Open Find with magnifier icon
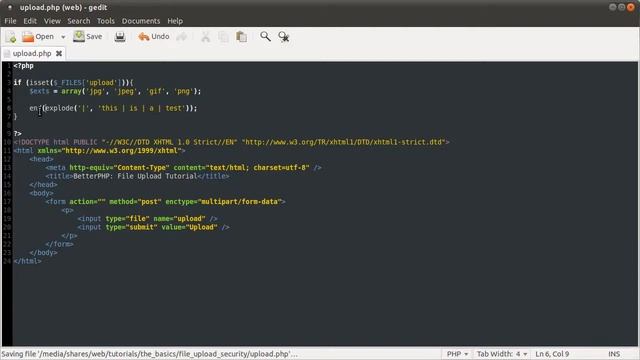Image resolution: width=640 pixels, height=360 pixels. (265, 37)
